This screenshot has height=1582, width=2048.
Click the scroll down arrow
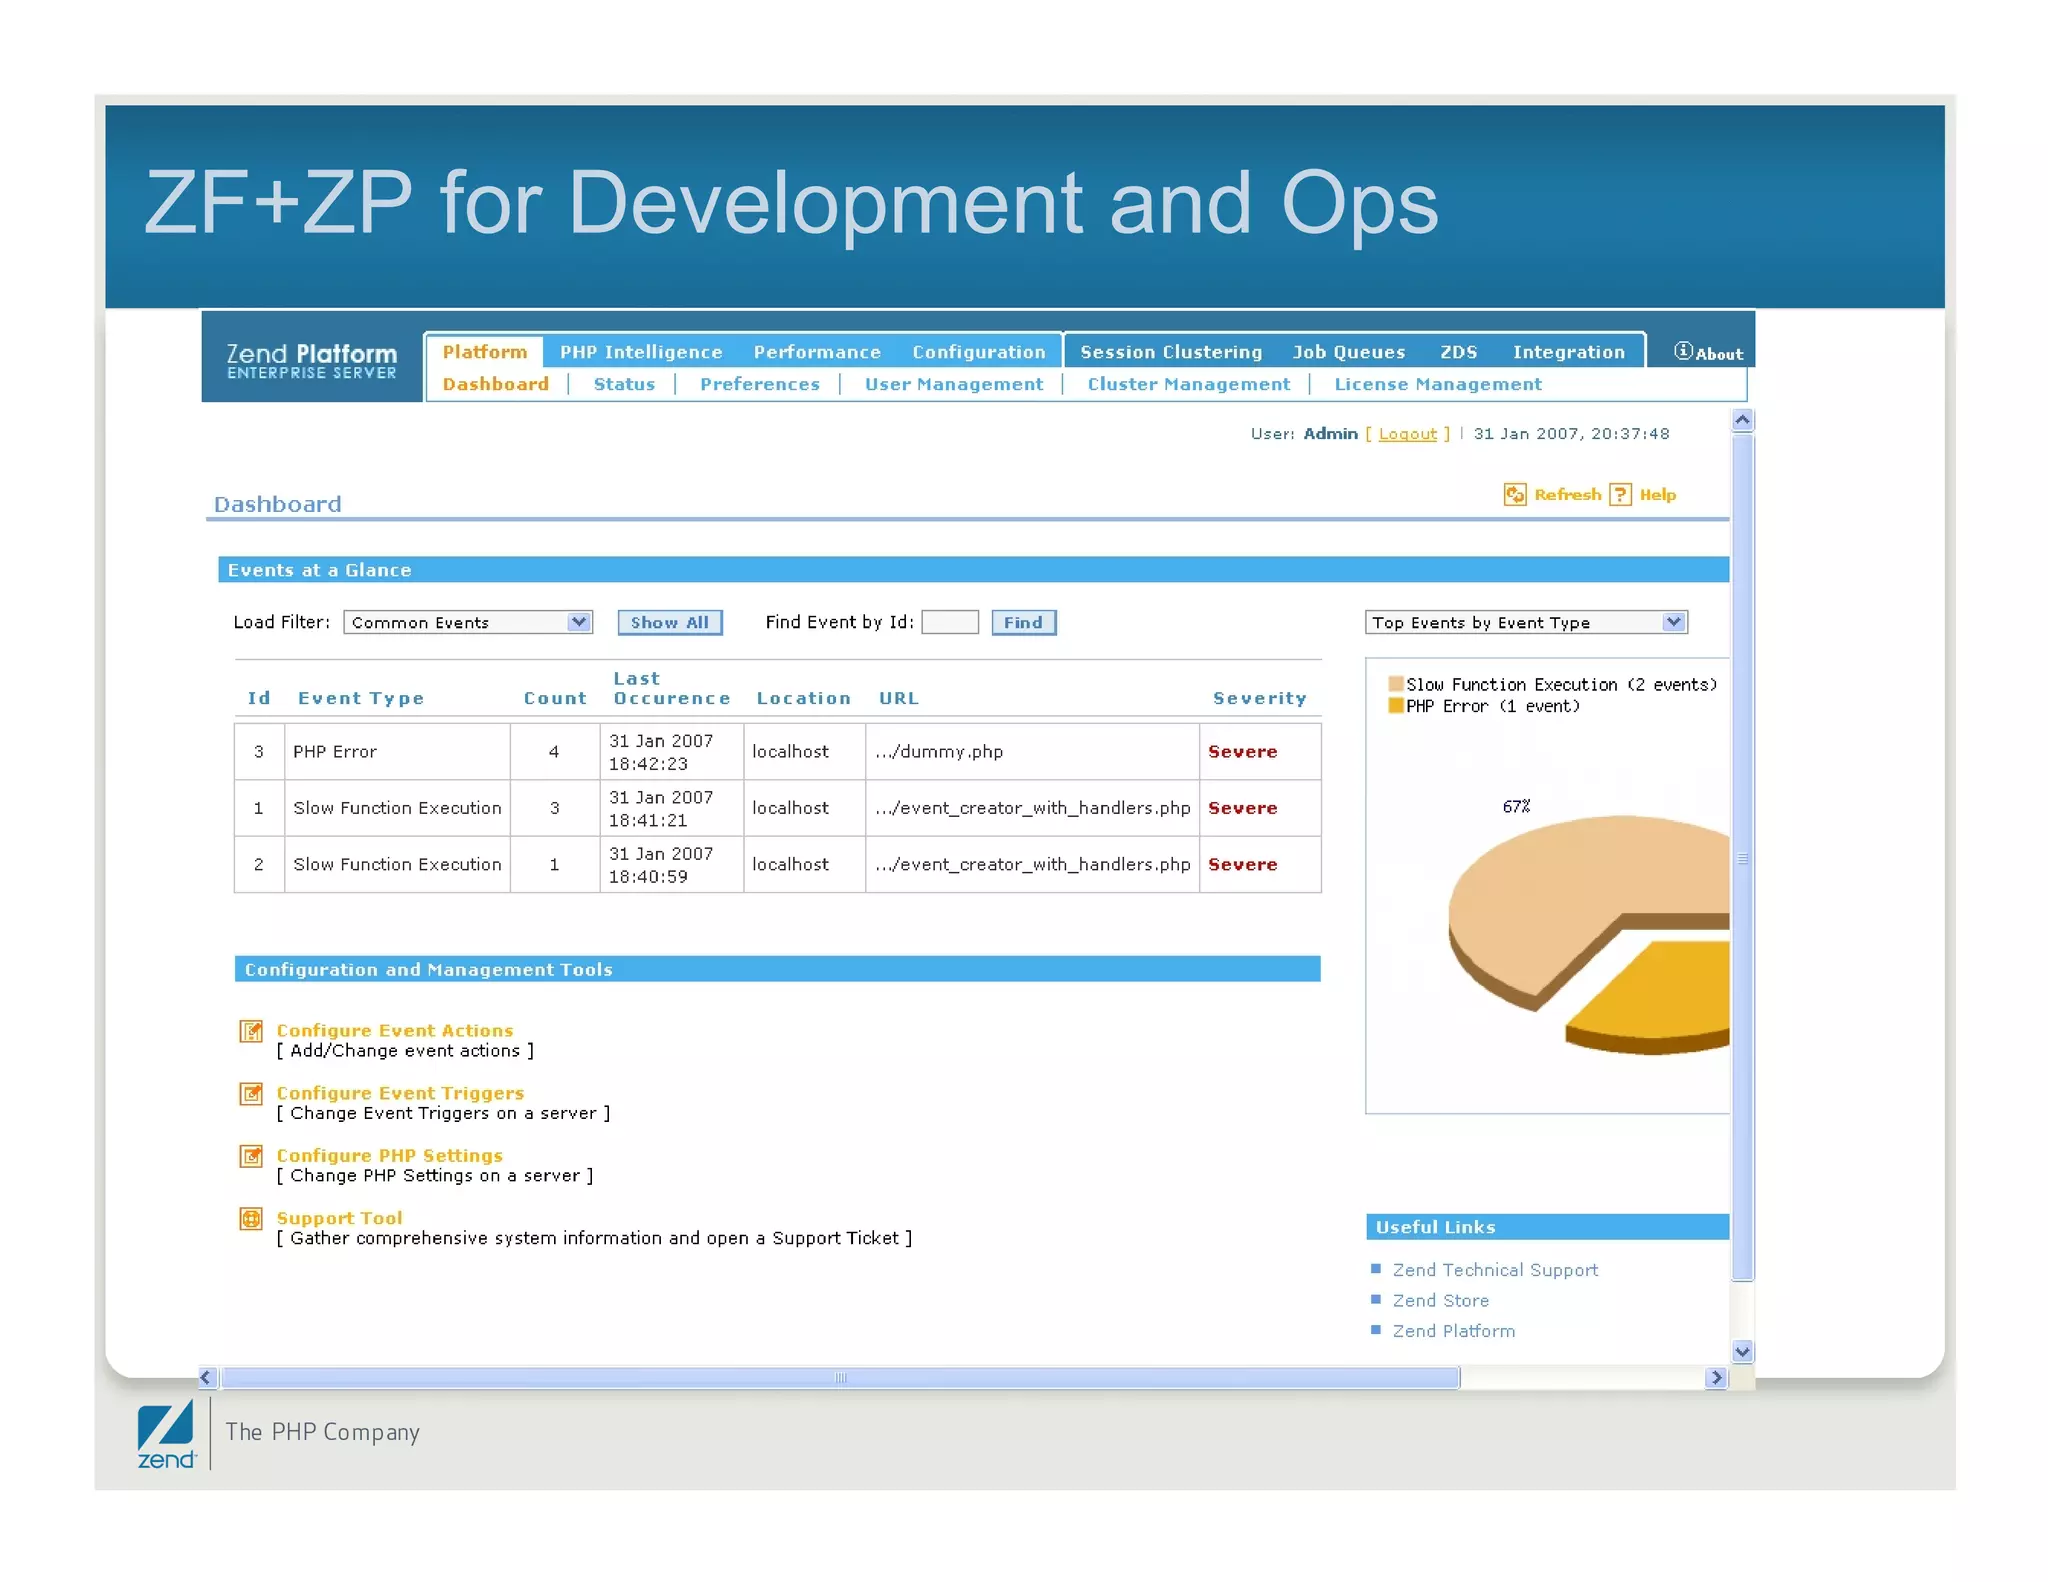pos(1742,1352)
